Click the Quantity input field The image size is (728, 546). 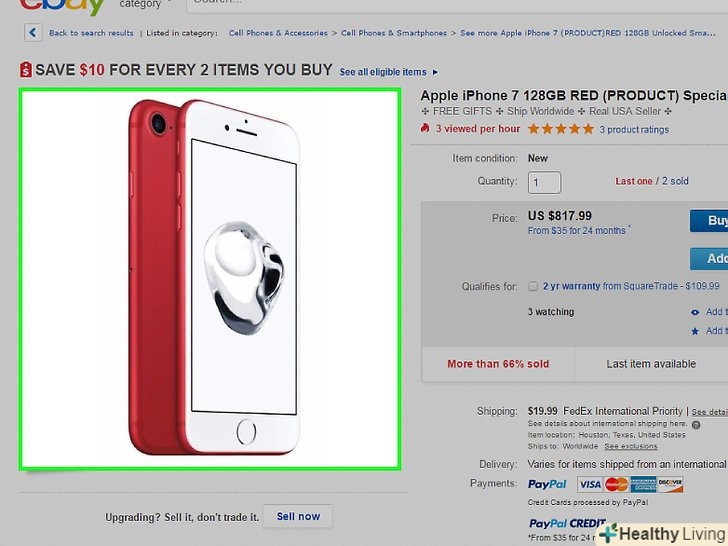click(x=545, y=182)
